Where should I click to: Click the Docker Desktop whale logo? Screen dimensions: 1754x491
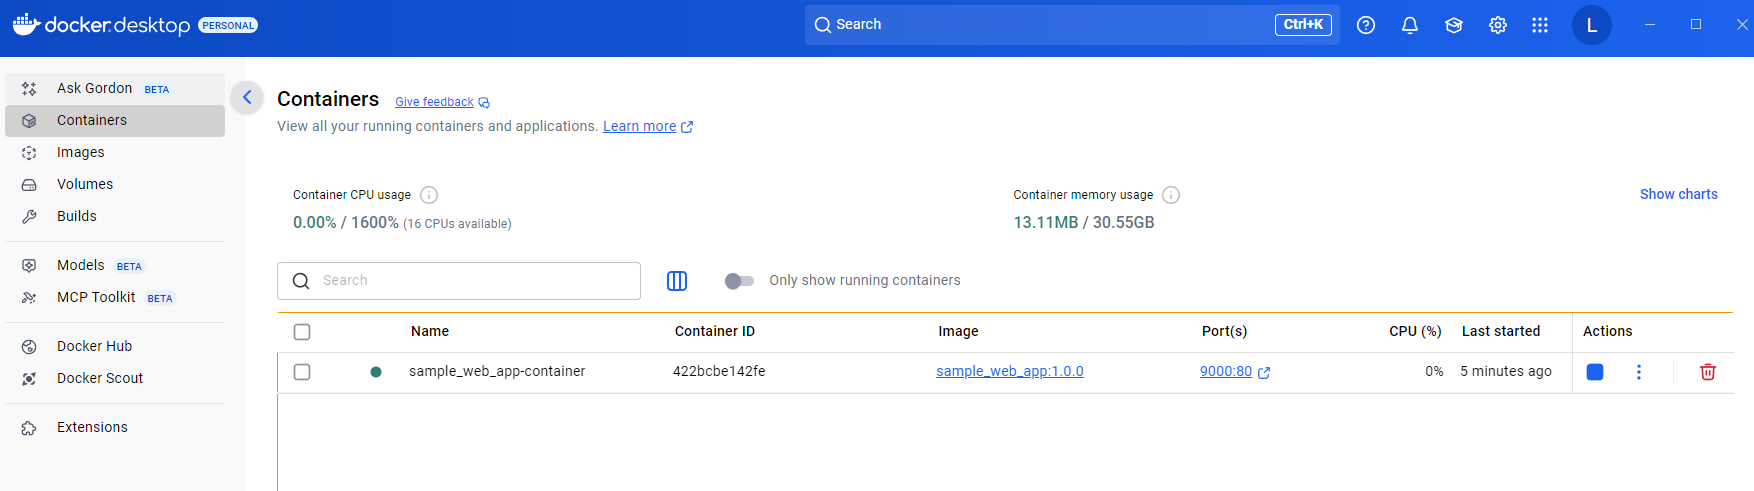pyautogui.click(x=26, y=24)
